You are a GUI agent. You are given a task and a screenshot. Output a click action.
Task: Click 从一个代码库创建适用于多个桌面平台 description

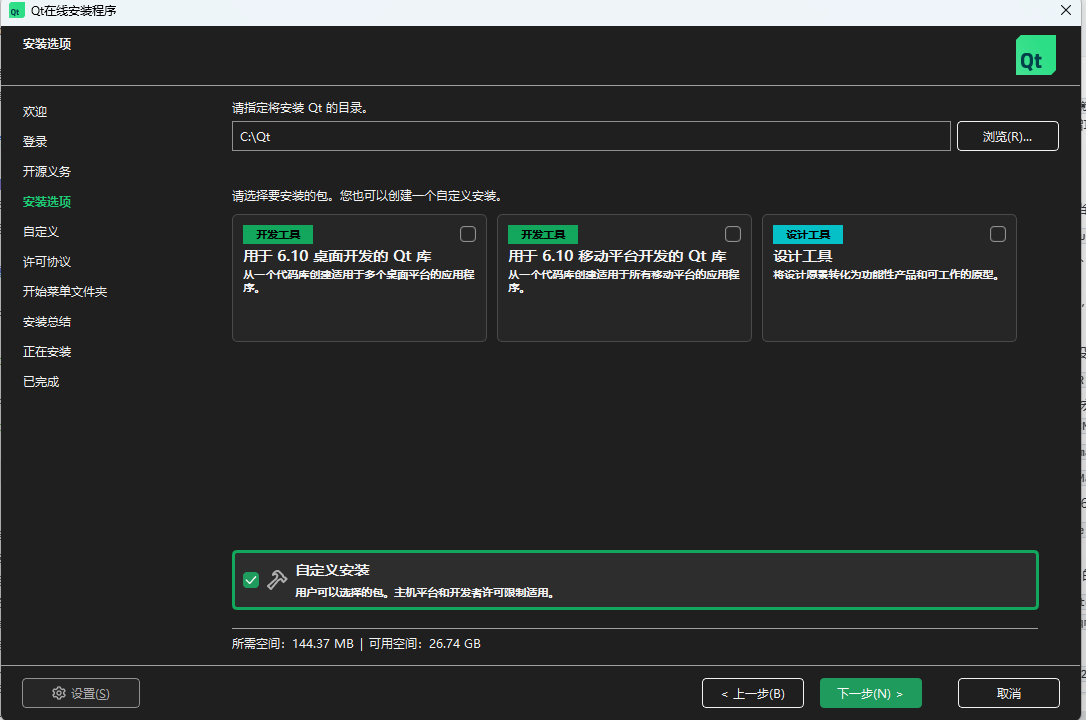click(x=359, y=281)
